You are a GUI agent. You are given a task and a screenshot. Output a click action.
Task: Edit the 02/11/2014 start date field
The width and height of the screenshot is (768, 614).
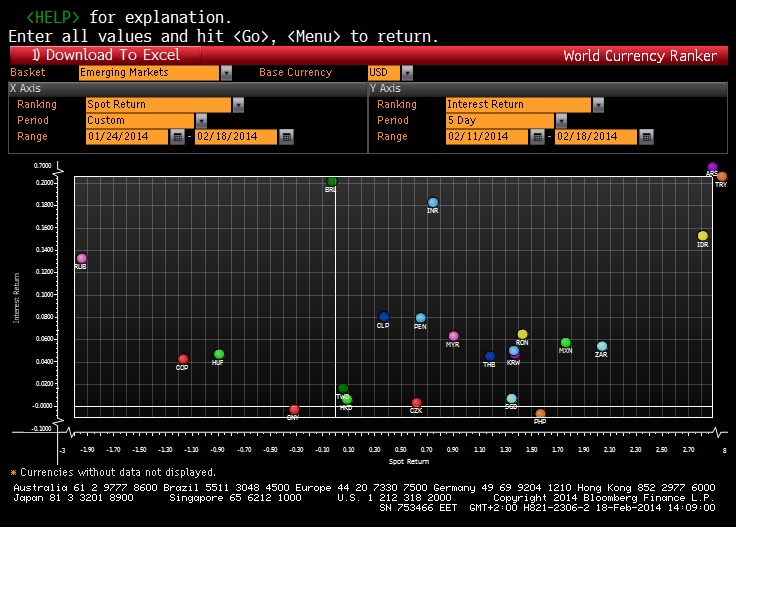point(487,137)
